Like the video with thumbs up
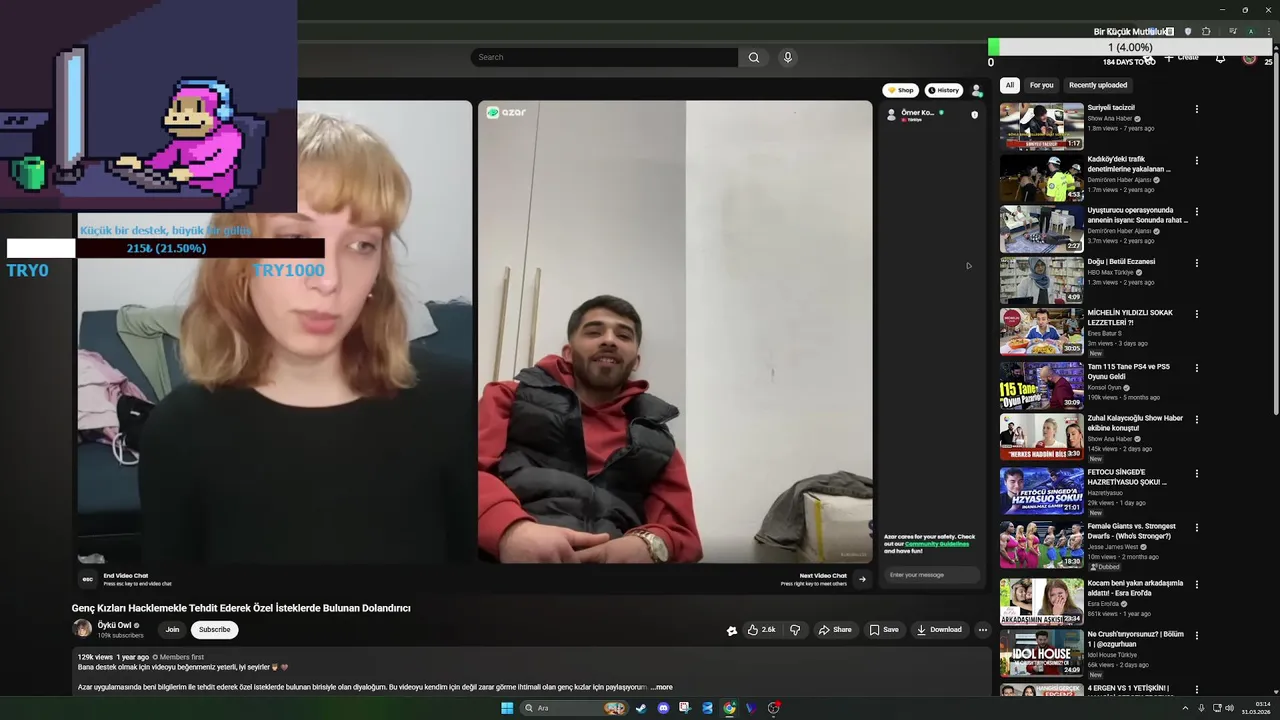 pos(762,630)
